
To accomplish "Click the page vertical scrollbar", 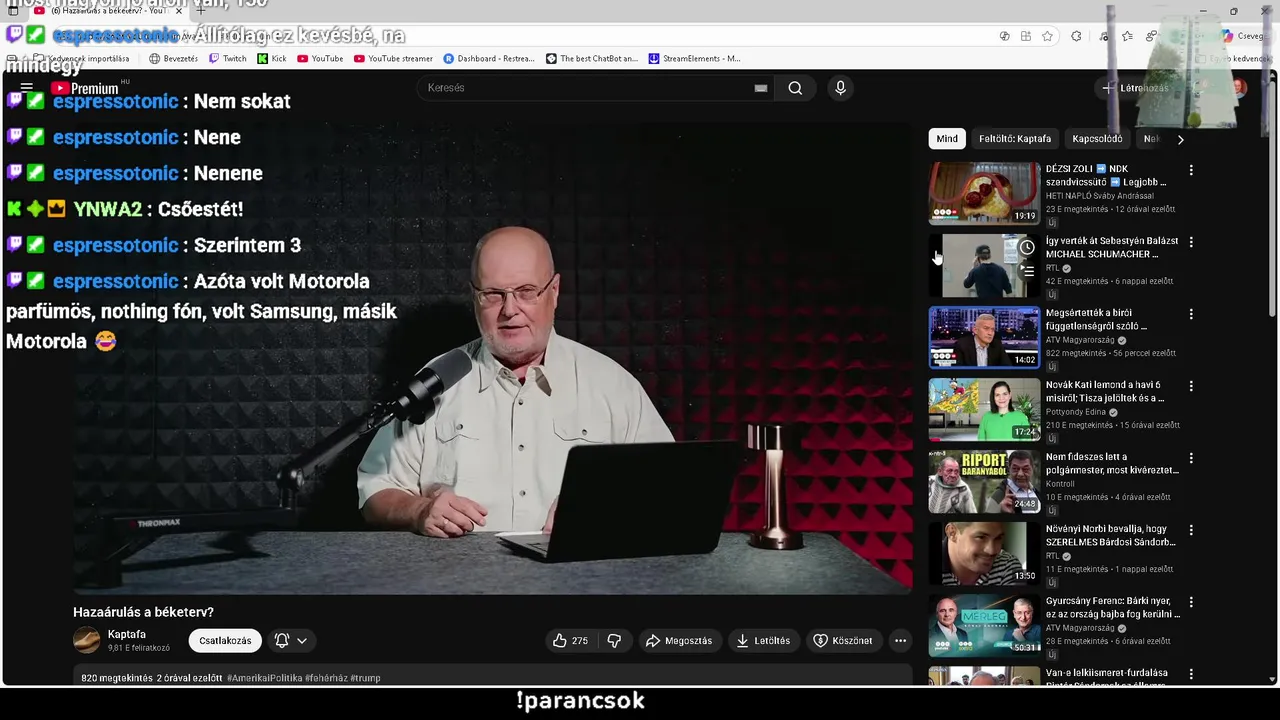I will coord(1272,200).
